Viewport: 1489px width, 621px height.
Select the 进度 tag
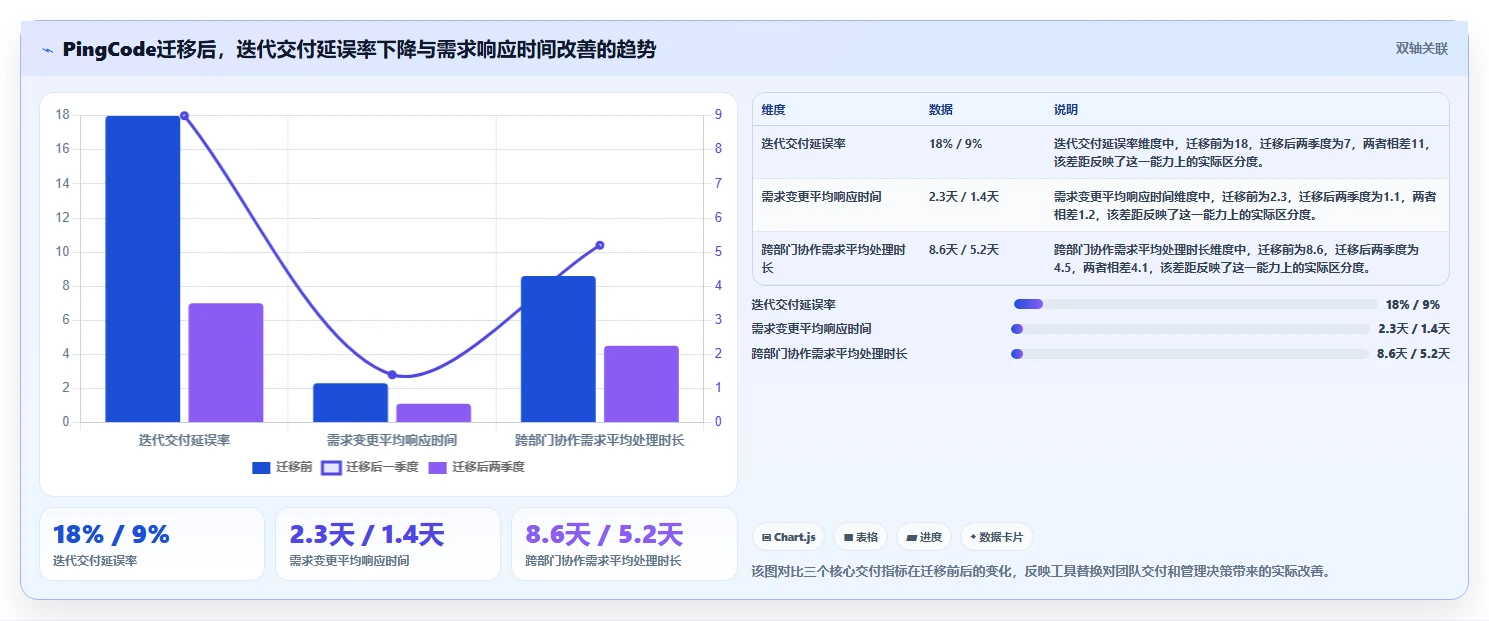(x=924, y=537)
